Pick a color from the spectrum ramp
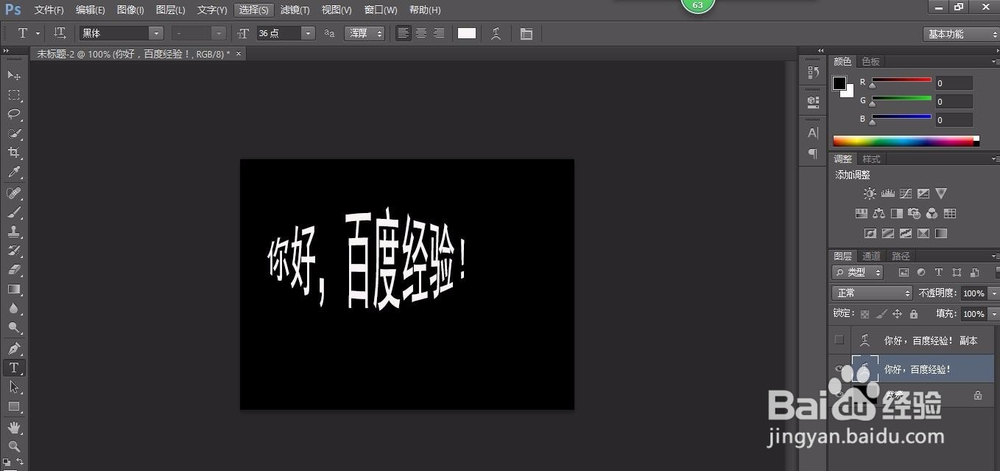This screenshot has width=1000, height=471. click(906, 141)
